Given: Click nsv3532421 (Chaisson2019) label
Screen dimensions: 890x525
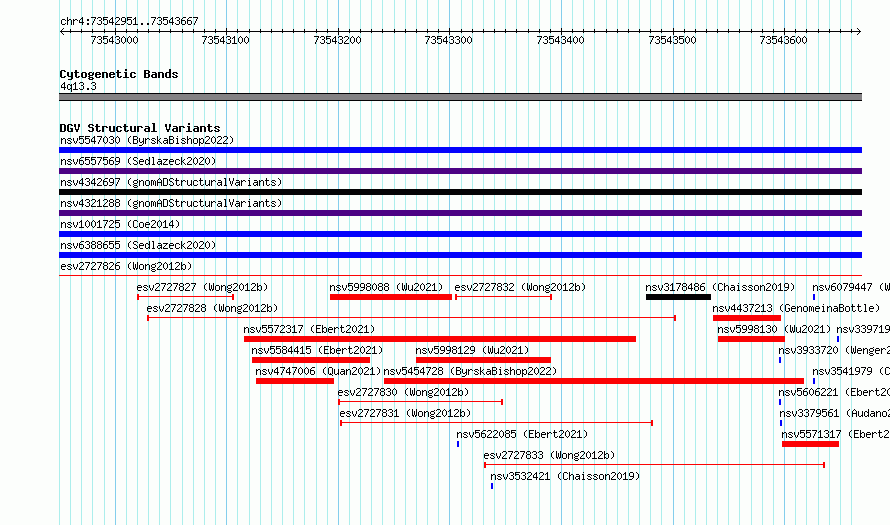Looking at the screenshot, I should 565,476.
